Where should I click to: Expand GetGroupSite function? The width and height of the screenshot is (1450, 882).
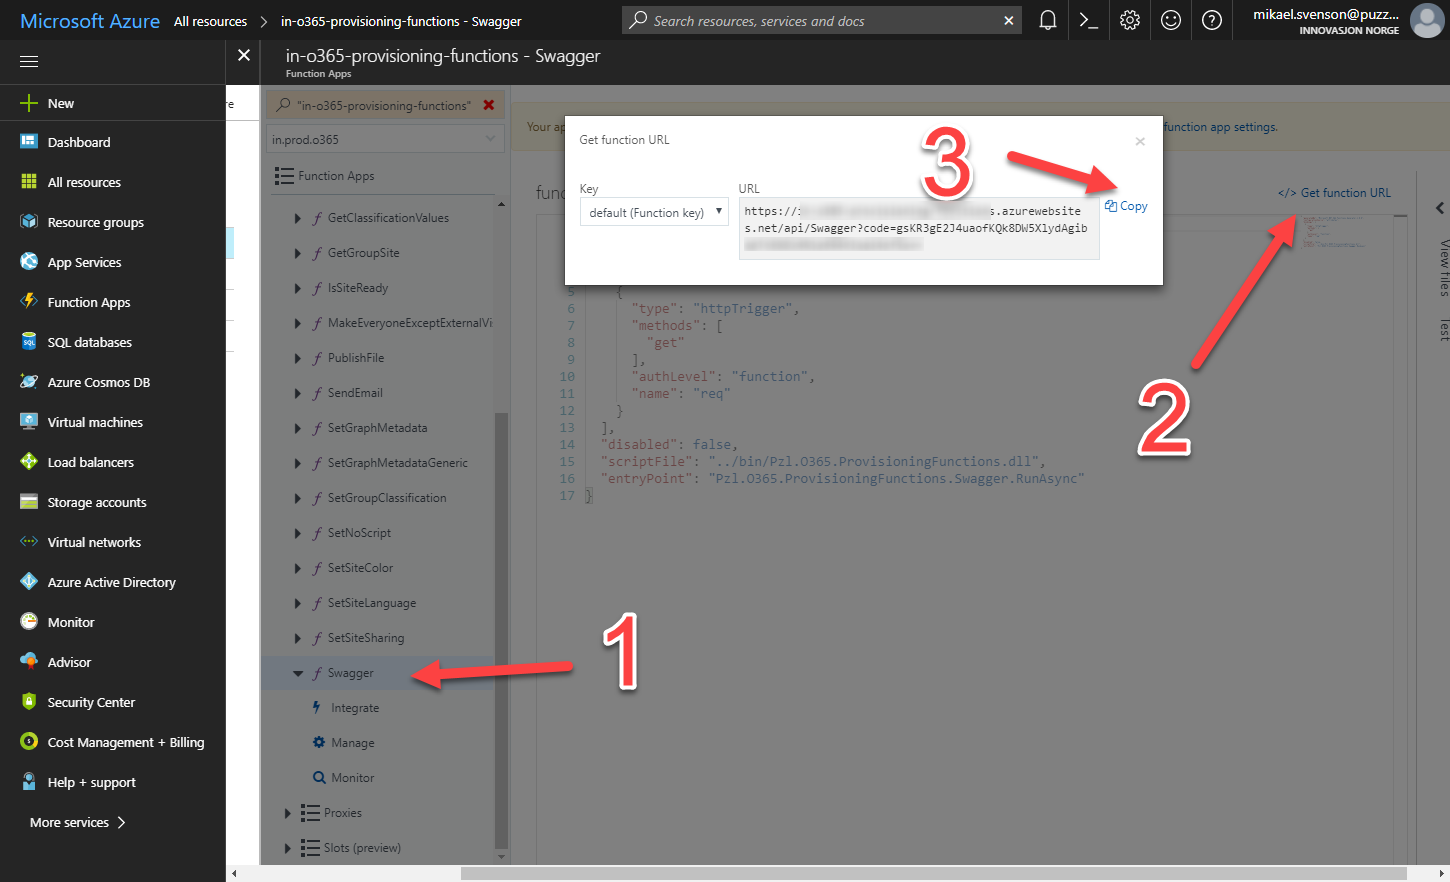click(x=297, y=253)
